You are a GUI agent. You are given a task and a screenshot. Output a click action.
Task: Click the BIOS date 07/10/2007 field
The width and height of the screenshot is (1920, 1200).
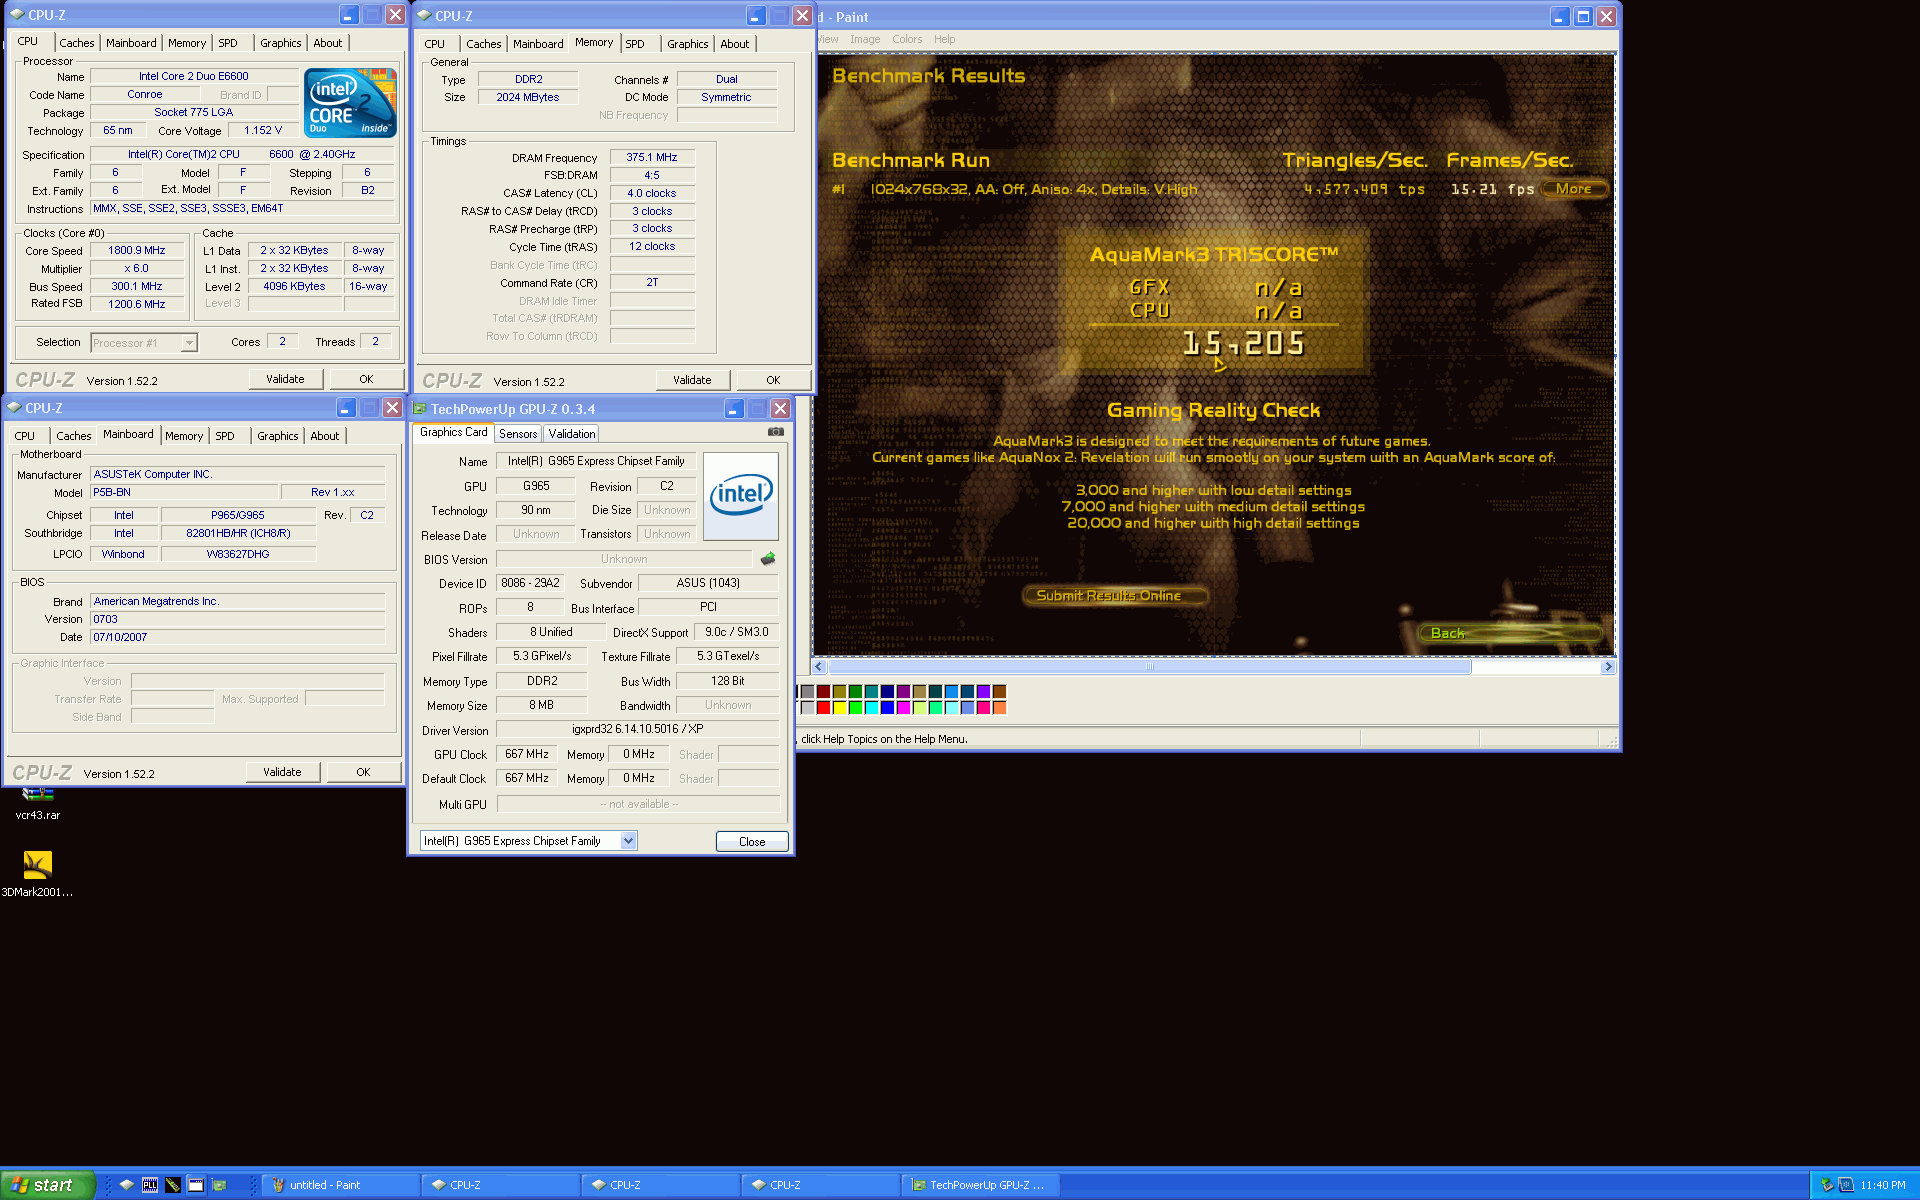pos(238,637)
